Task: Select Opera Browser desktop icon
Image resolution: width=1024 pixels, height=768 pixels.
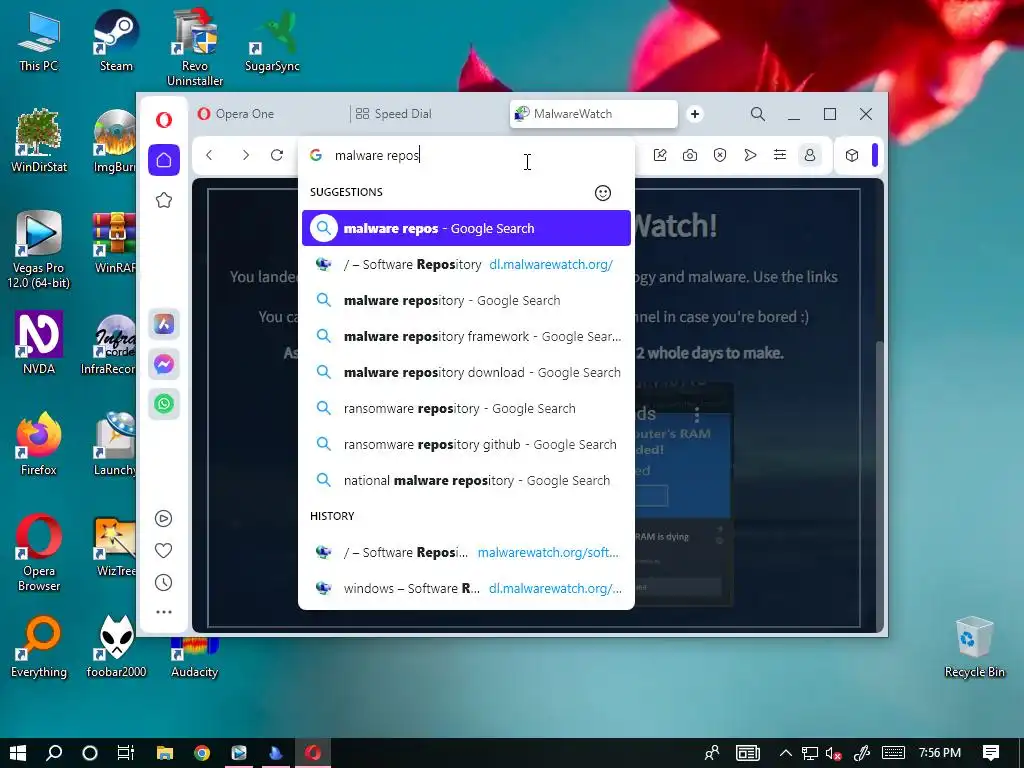Action: (39, 552)
